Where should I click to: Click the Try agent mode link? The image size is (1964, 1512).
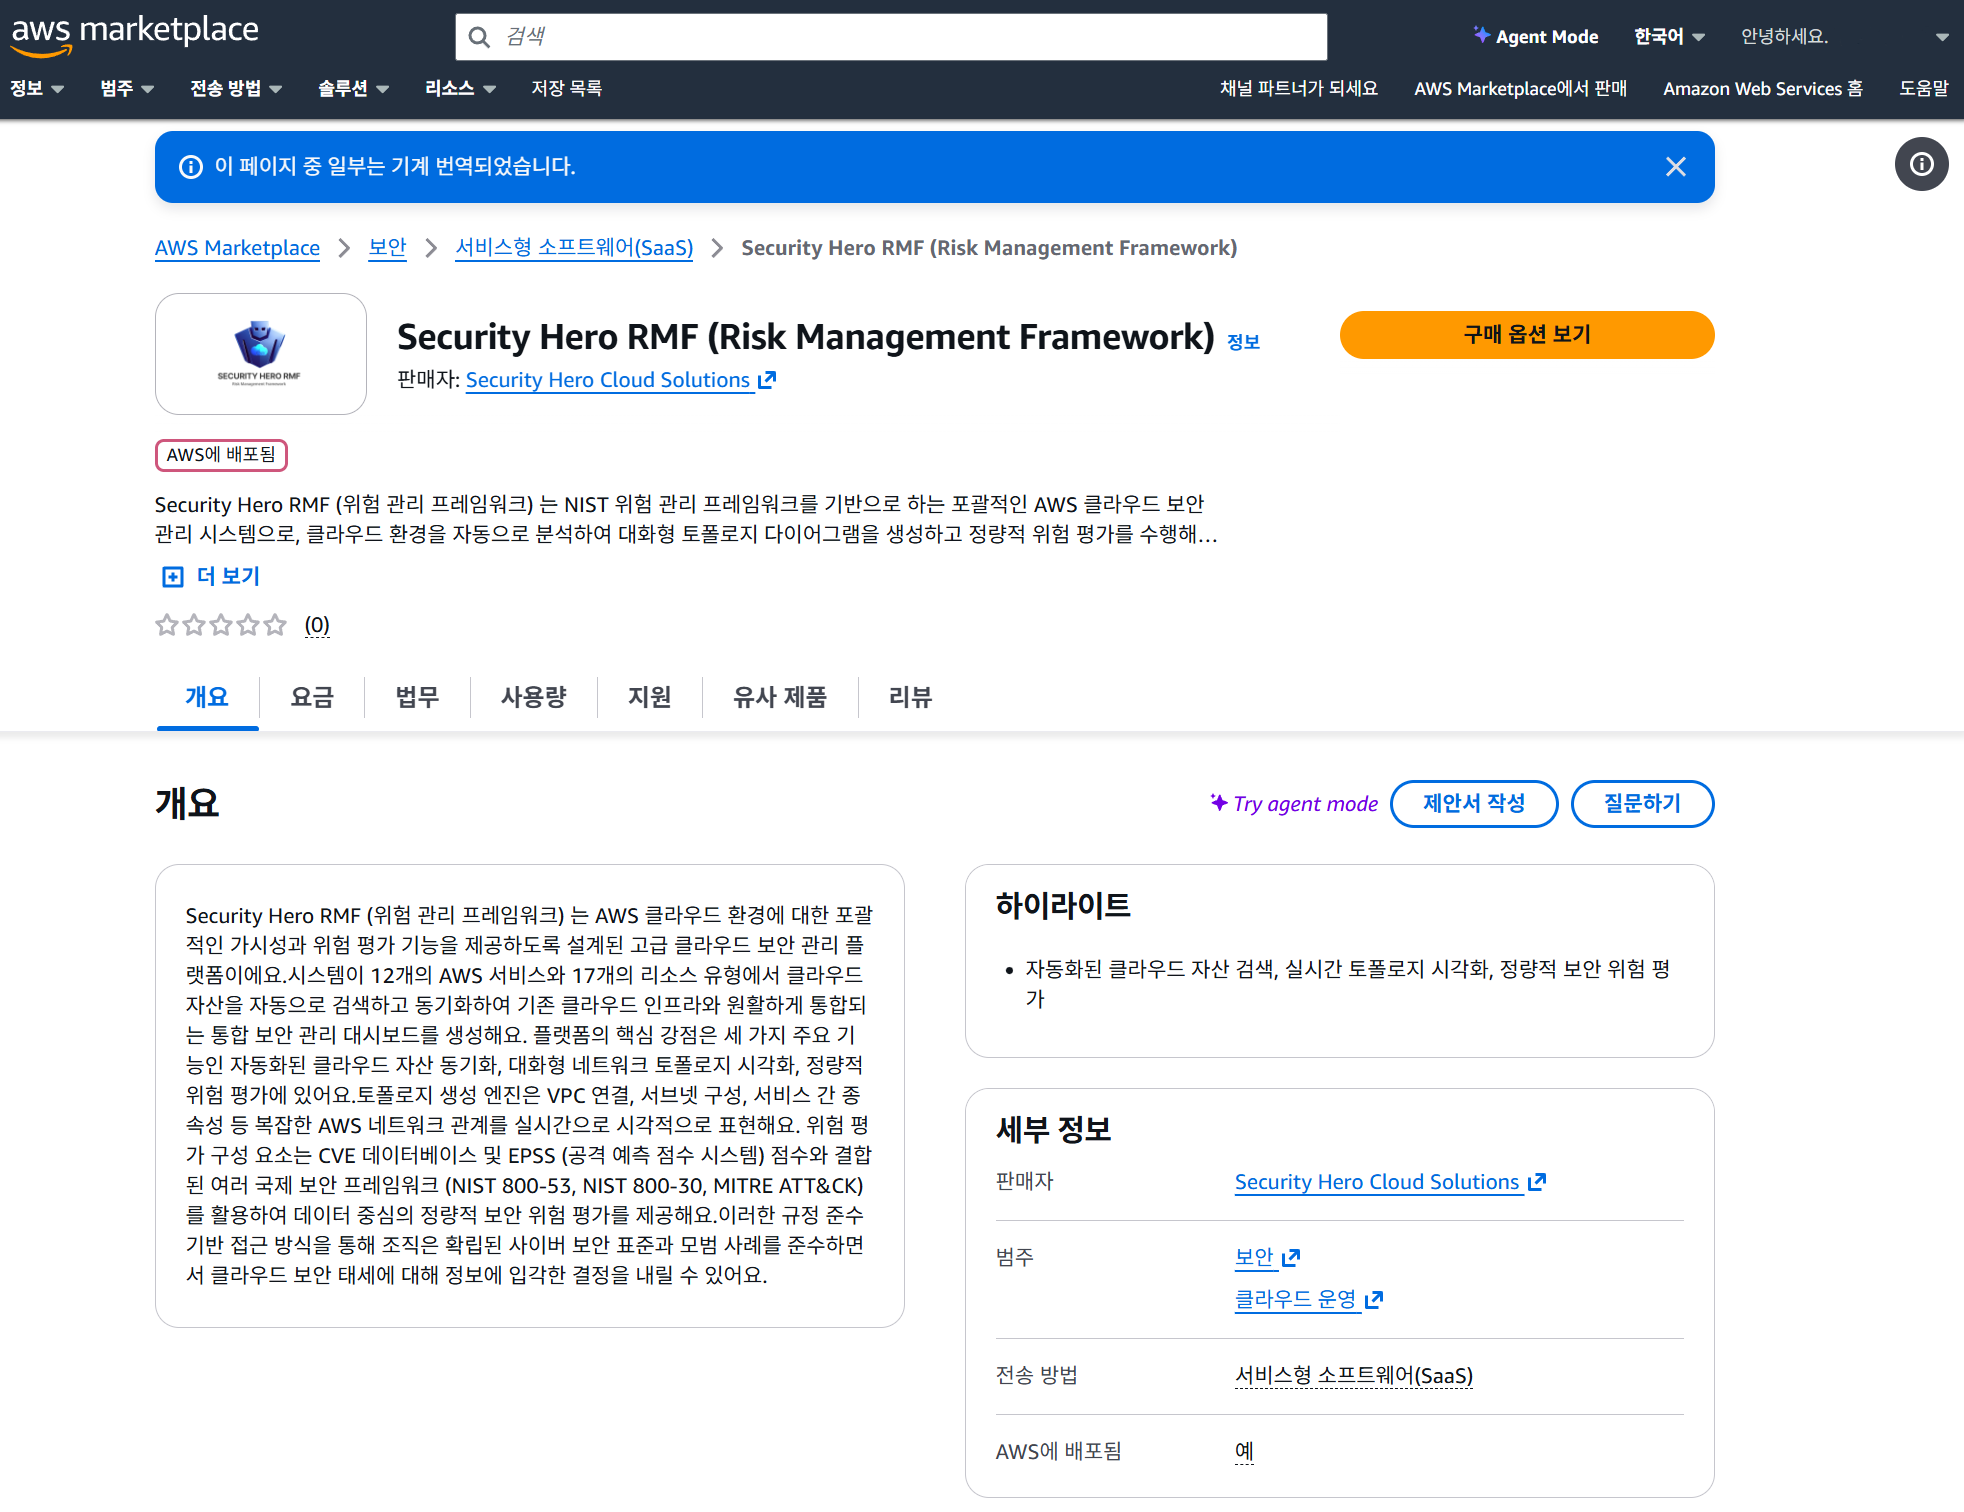1294,804
